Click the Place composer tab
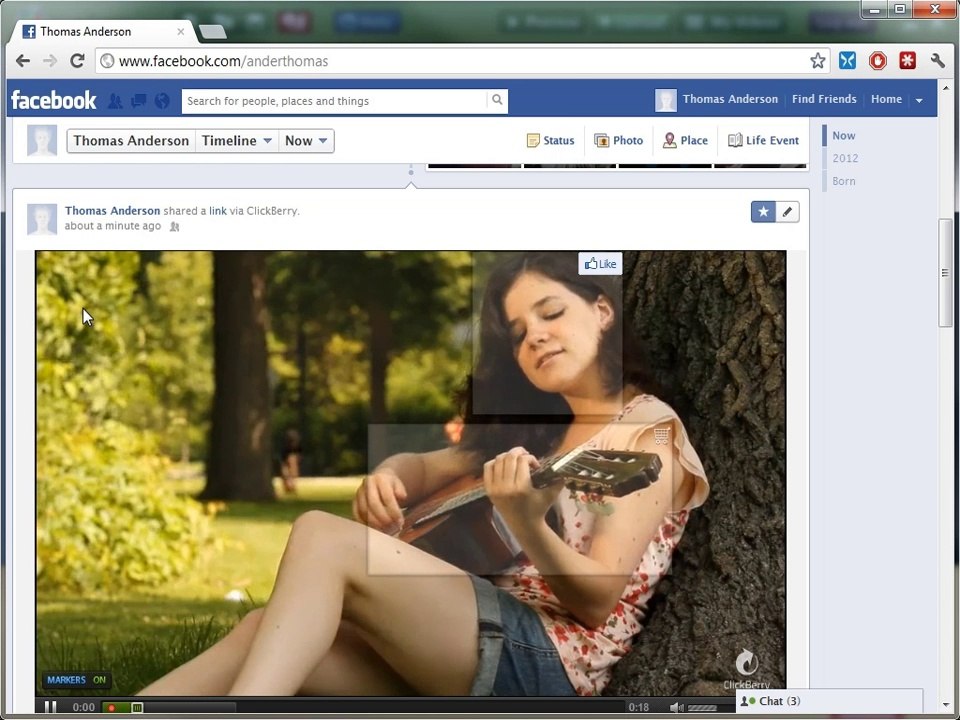 tap(685, 140)
